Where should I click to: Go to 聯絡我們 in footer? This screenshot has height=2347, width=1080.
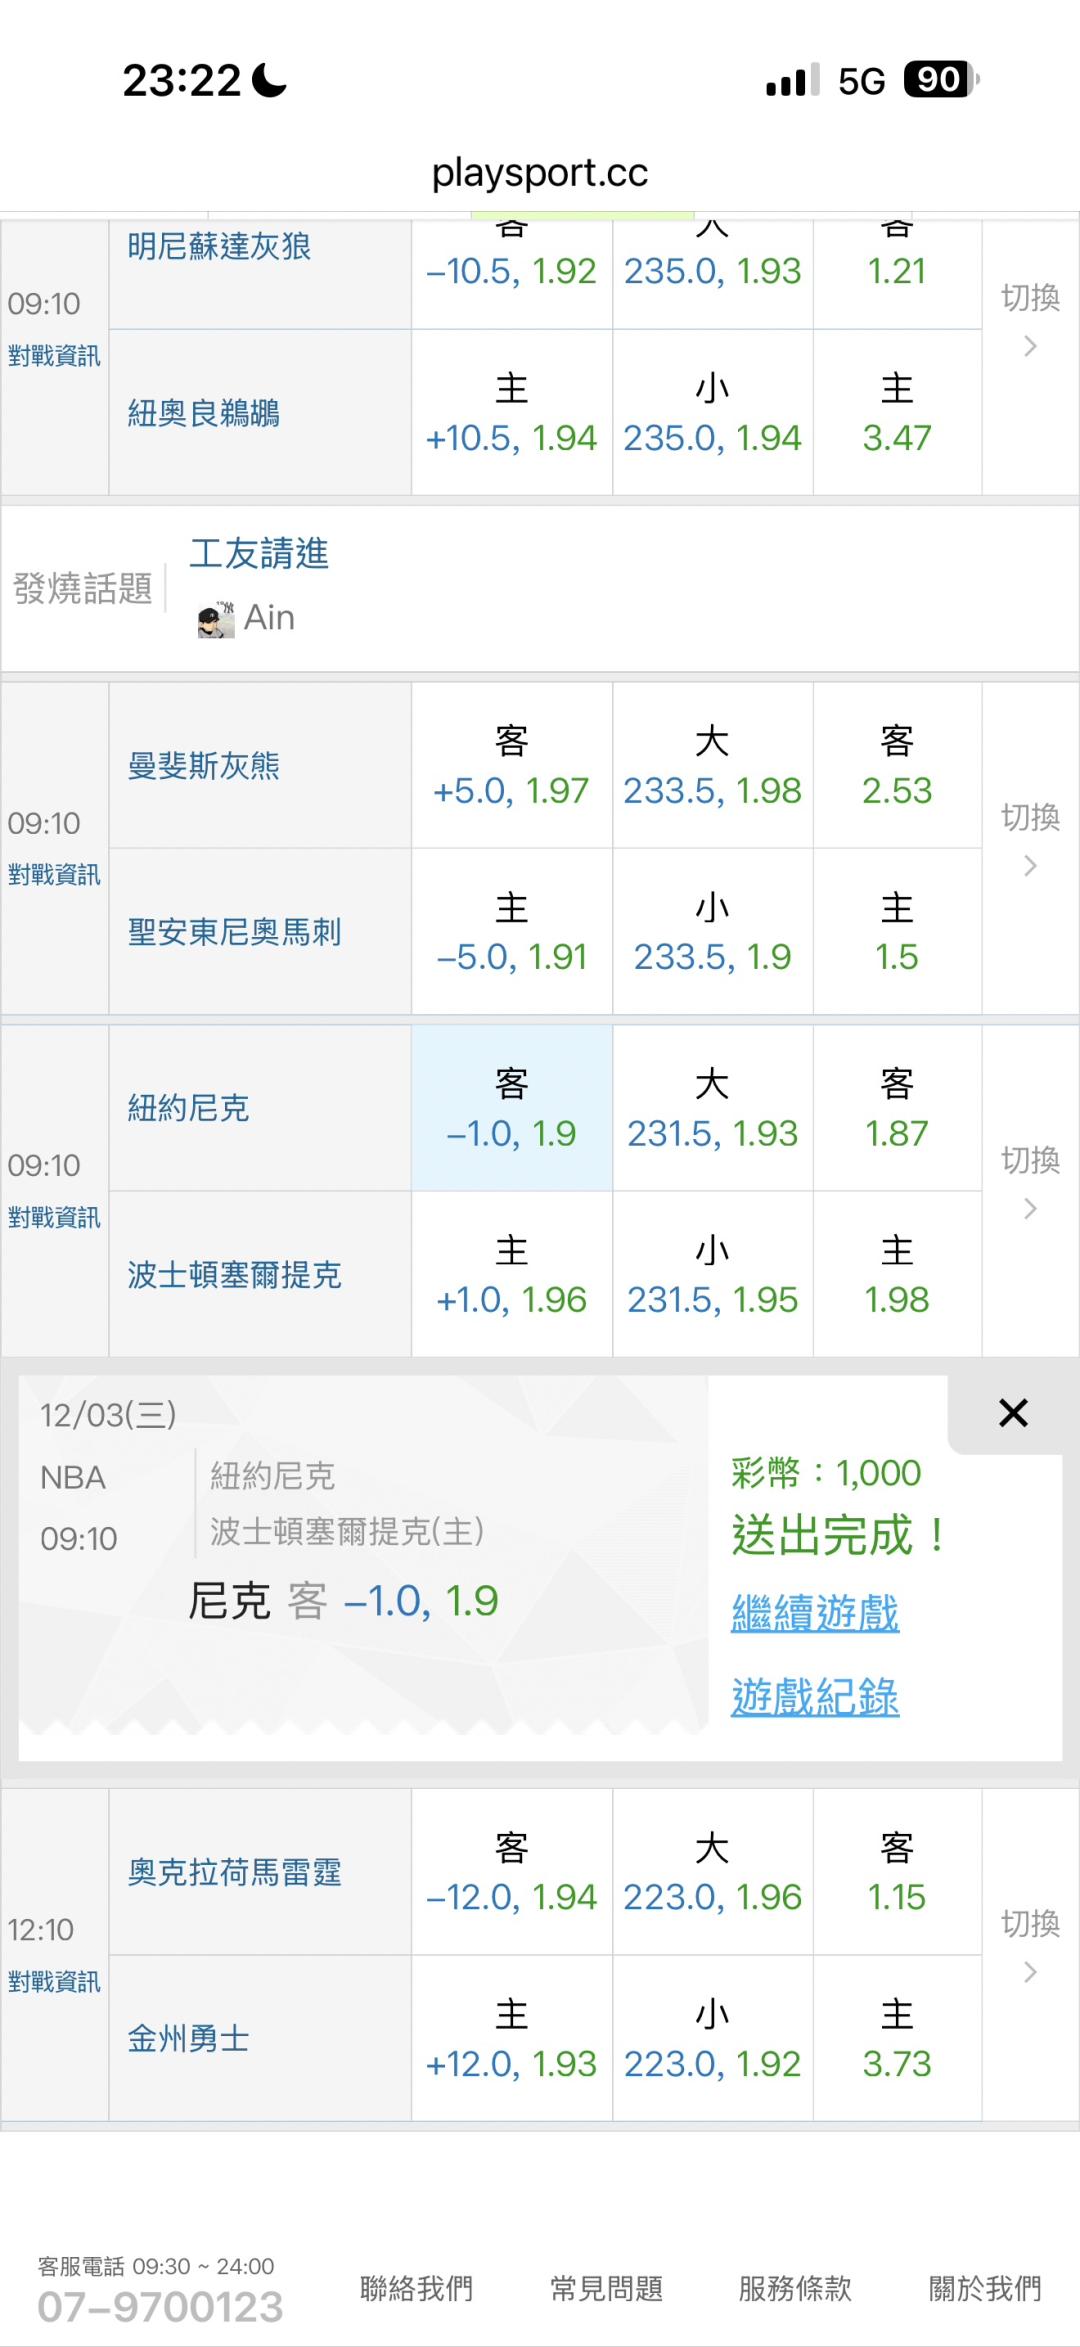[416, 2288]
